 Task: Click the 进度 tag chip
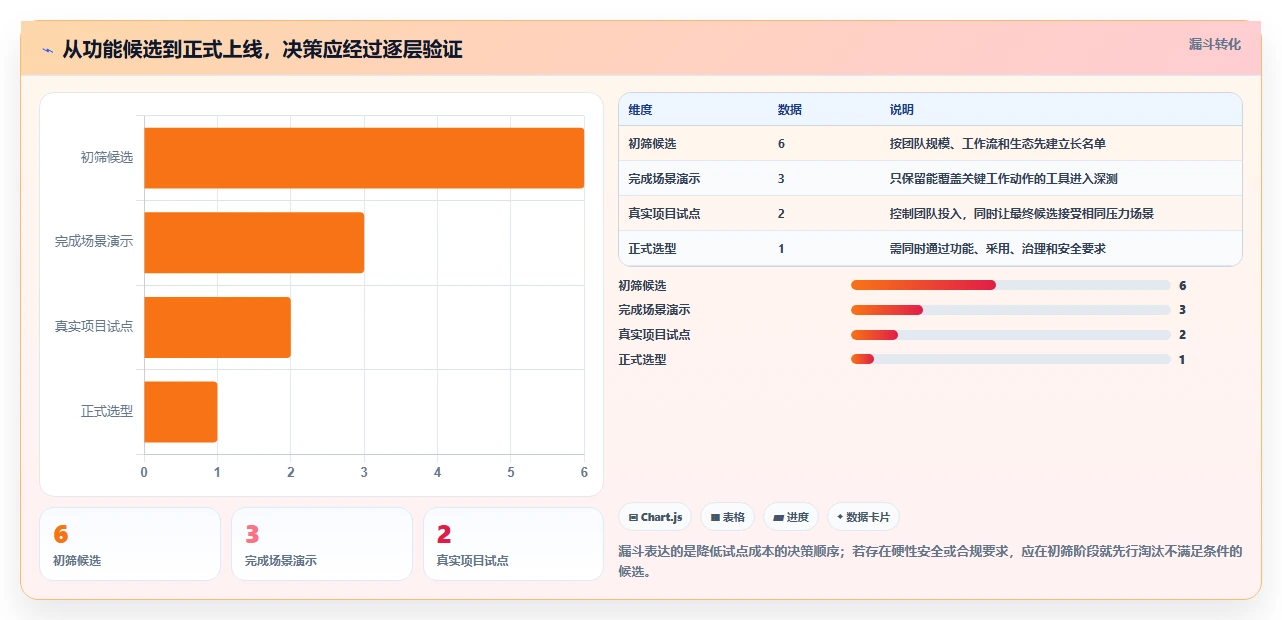coord(790,517)
